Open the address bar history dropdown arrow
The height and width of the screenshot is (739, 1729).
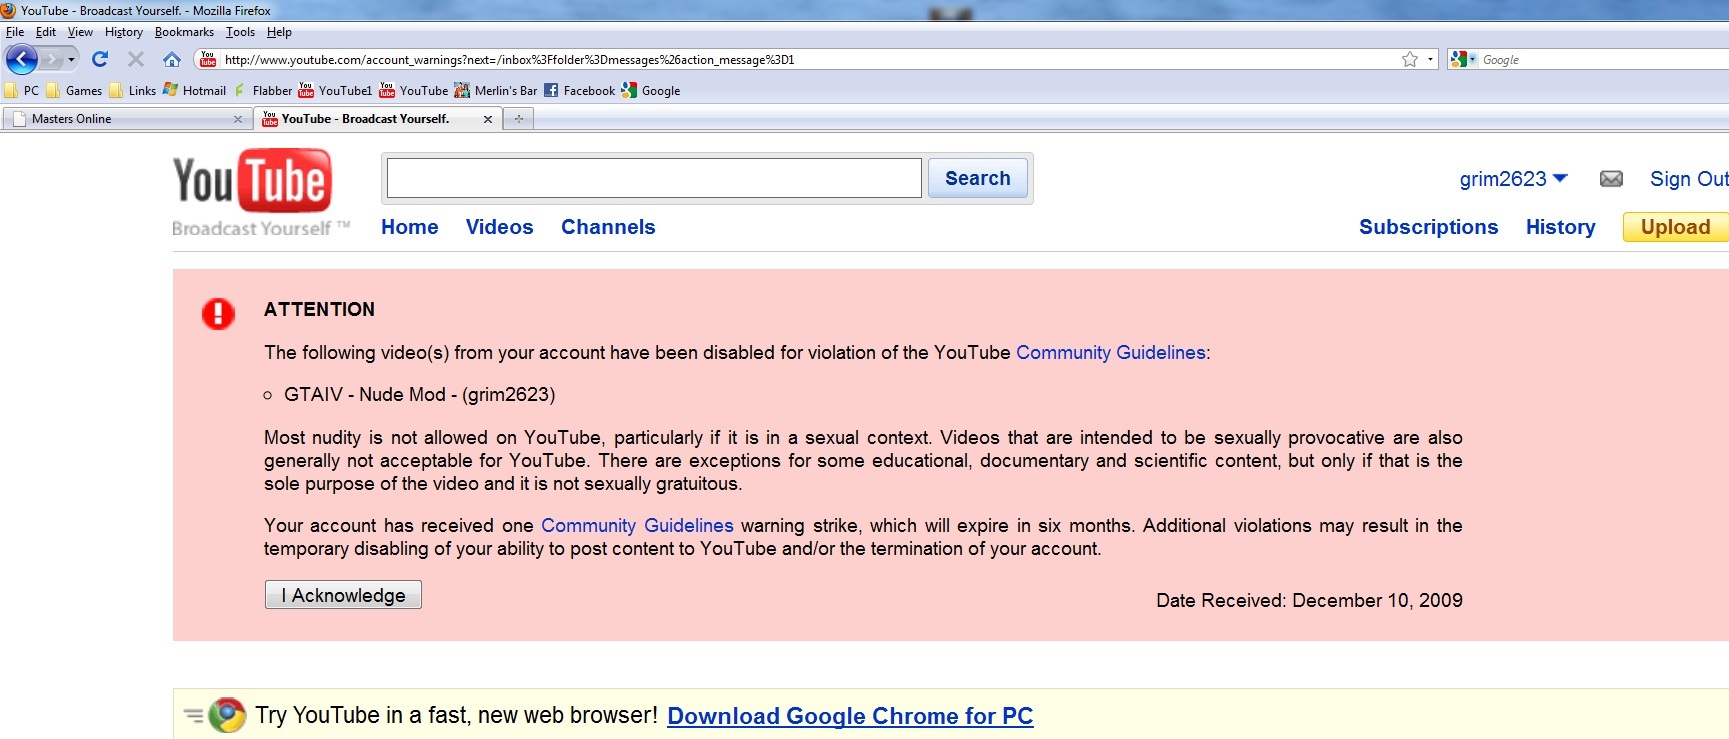click(1430, 60)
